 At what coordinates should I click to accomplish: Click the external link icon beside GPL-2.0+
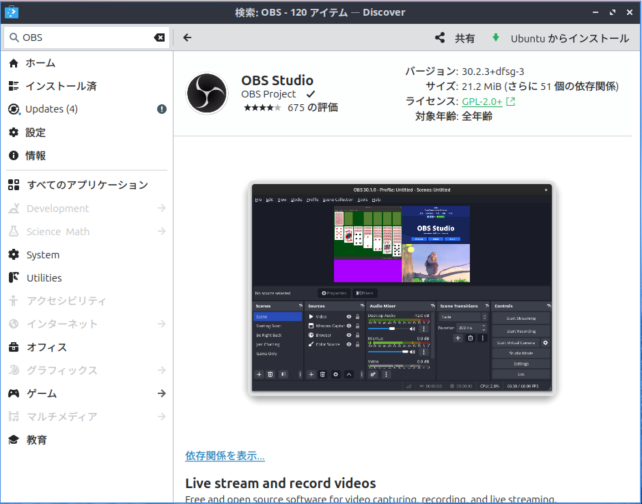pyautogui.click(x=511, y=102)
